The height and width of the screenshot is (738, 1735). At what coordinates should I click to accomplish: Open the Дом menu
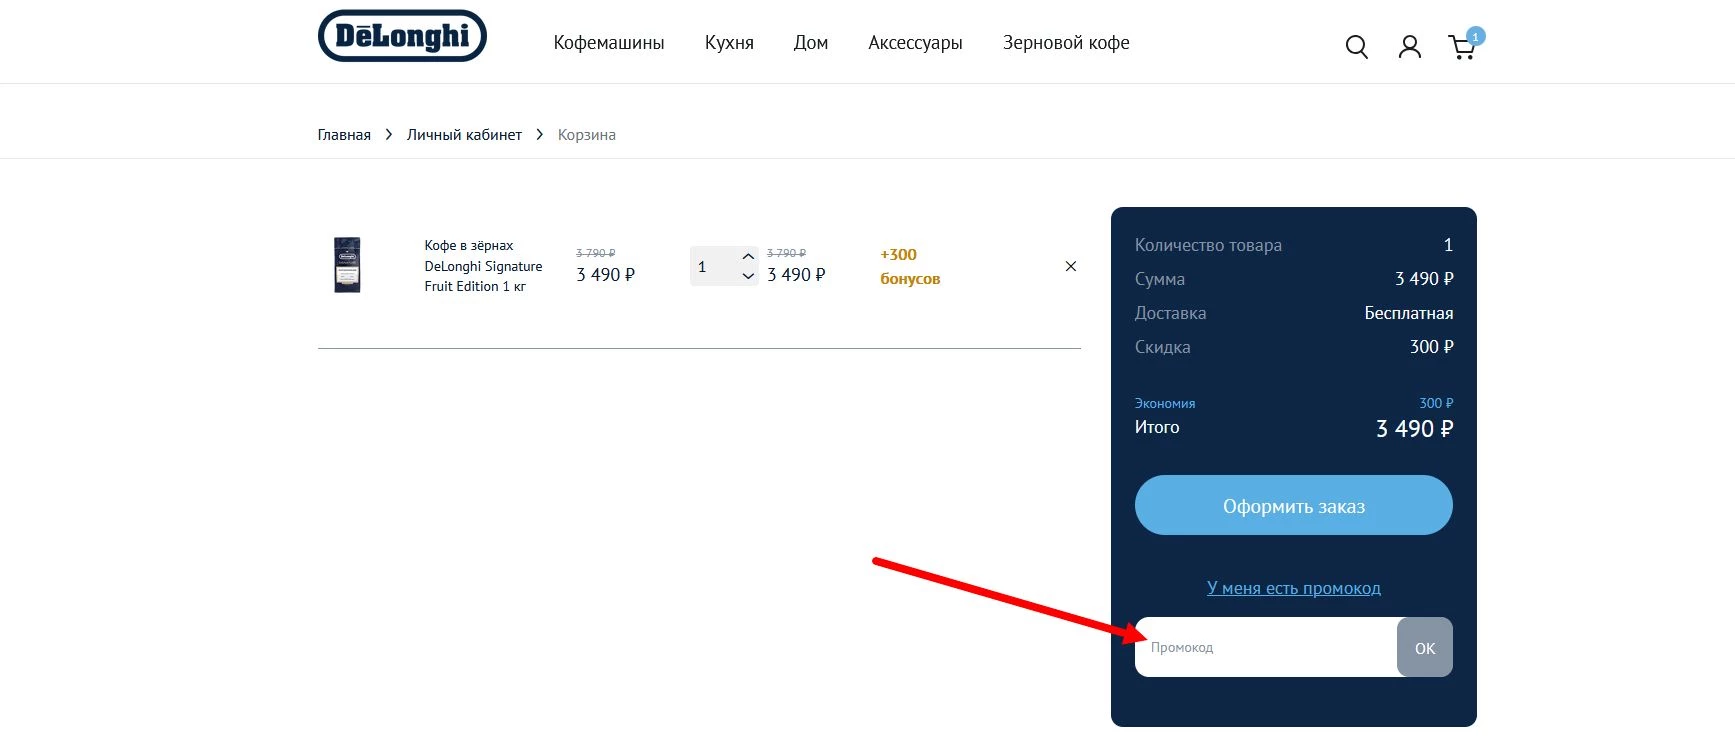810,43
